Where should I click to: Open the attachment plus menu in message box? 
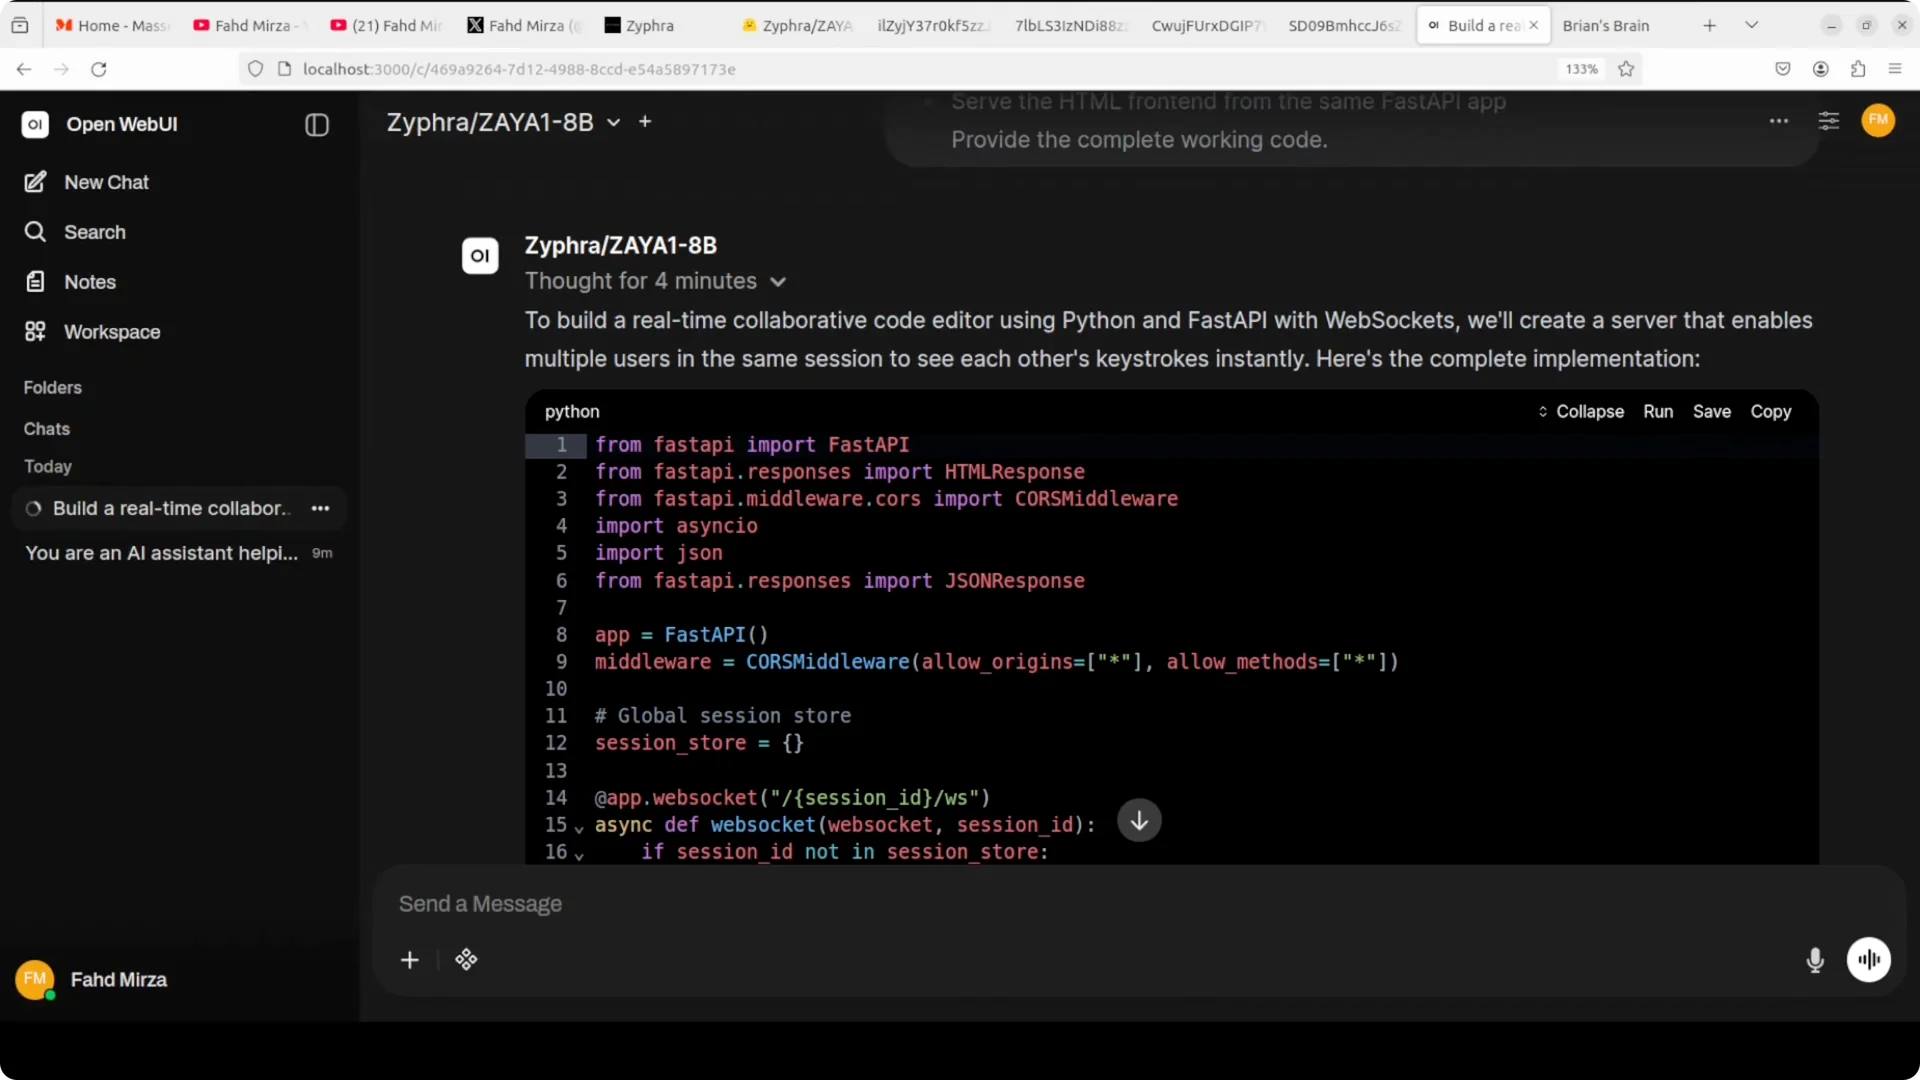click(410, 960)
